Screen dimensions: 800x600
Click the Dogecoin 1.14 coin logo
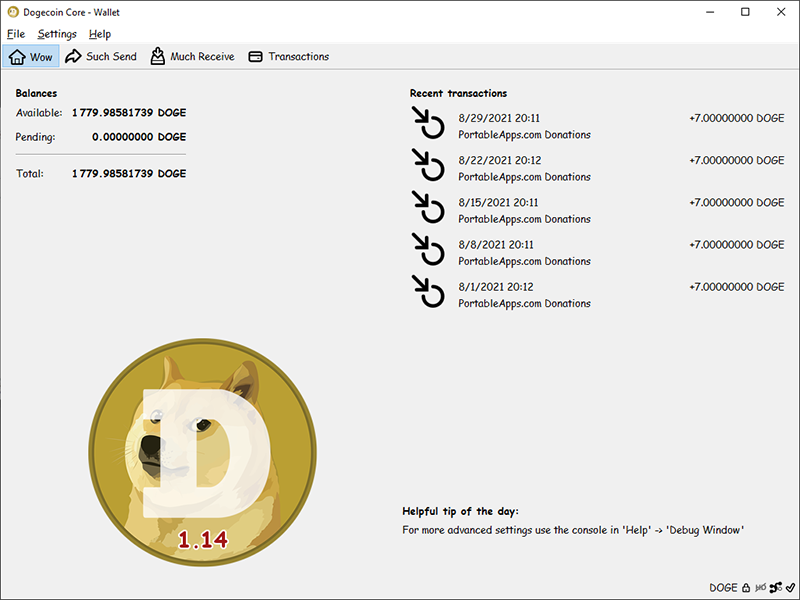click(x=202, y=452)
